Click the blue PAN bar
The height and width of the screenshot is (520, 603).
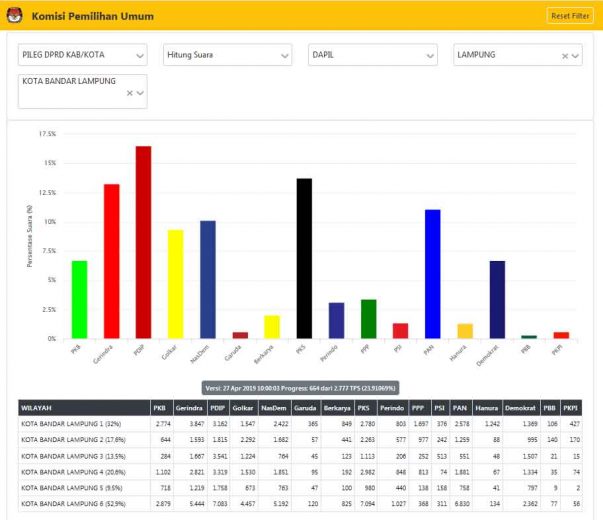pyautogui.click(x=432, y=273)
